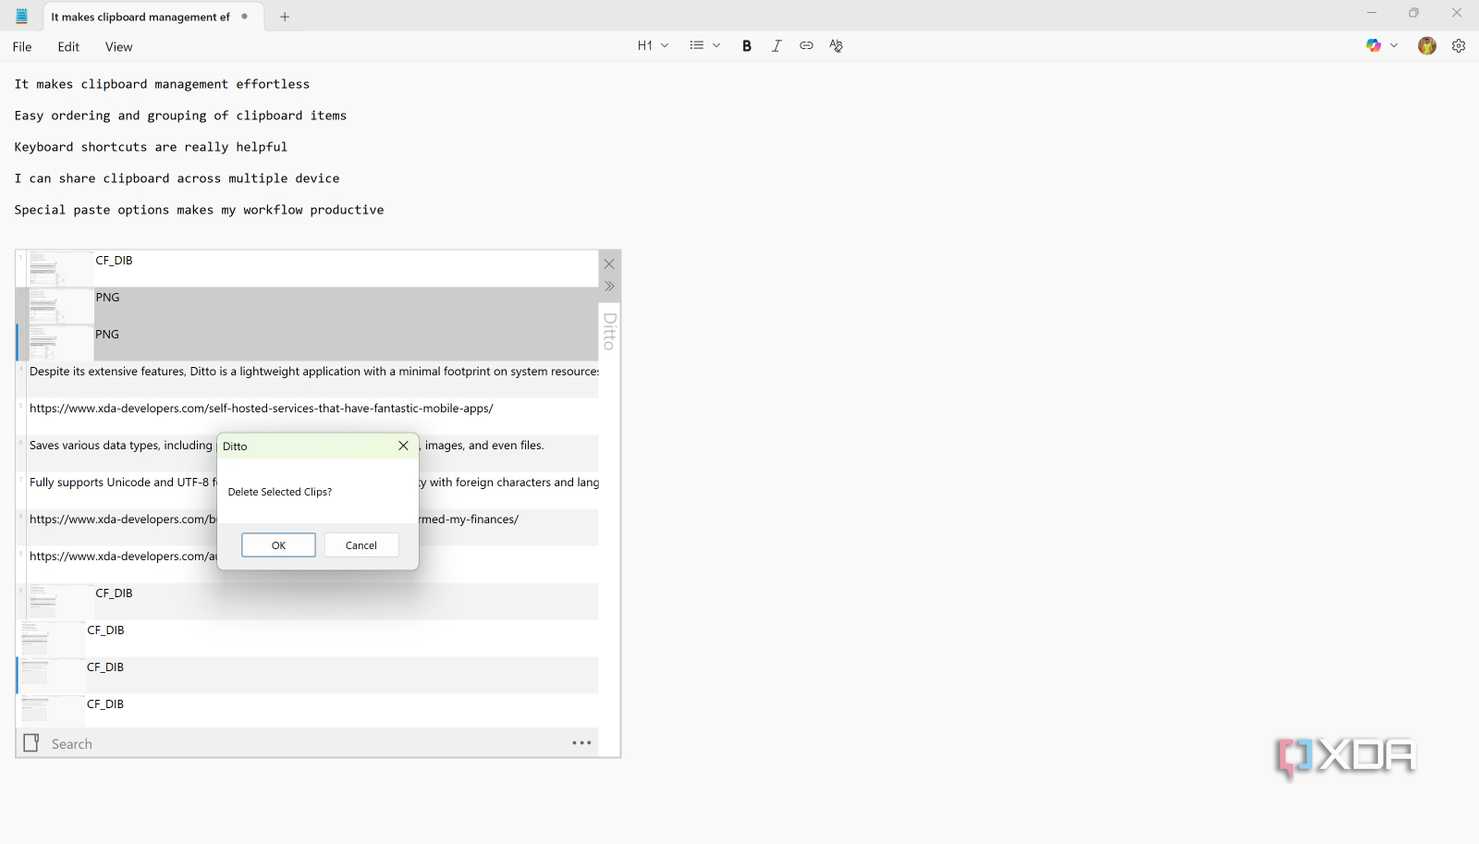Clear formatting with the Aa icon

836,46
